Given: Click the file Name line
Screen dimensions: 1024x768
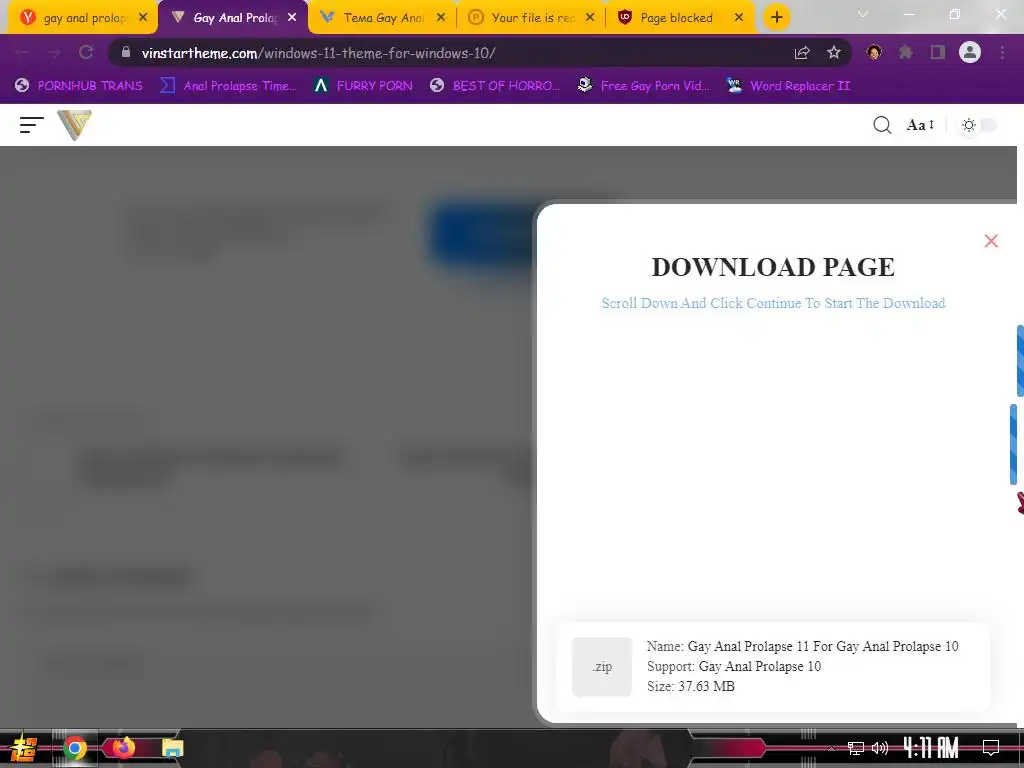Looking at the screenshot, I should [x=803, y=646].
